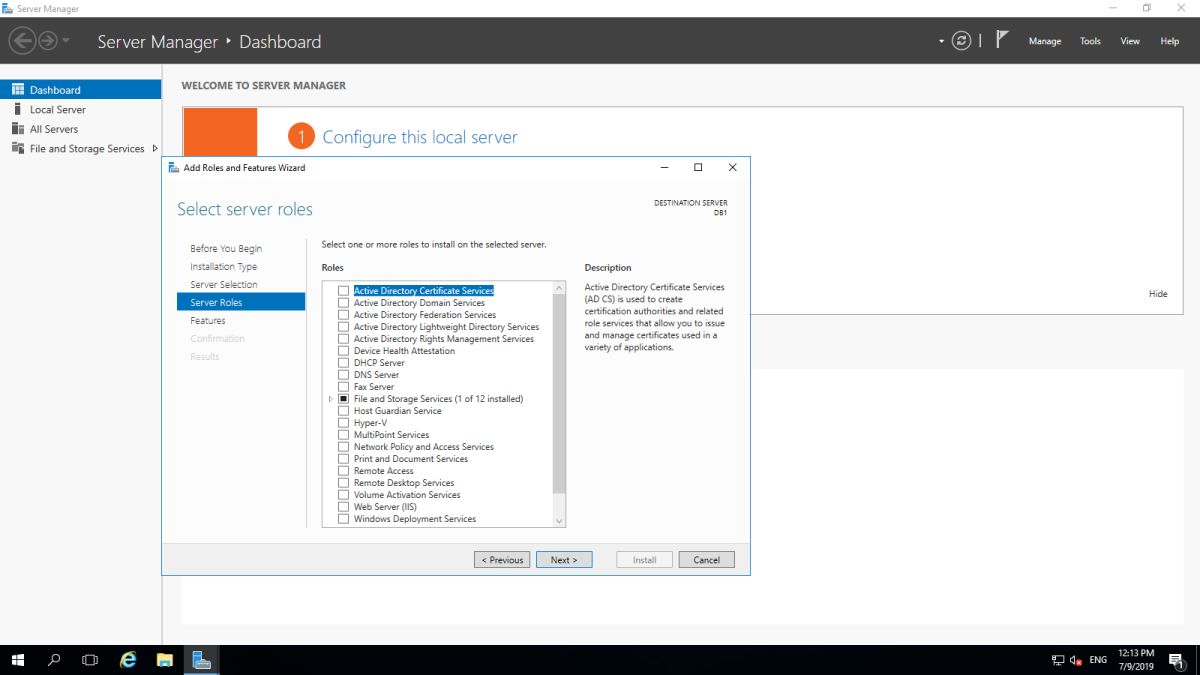
Task: Open the navigation history dropdown arrow
Action: point(66,42)
